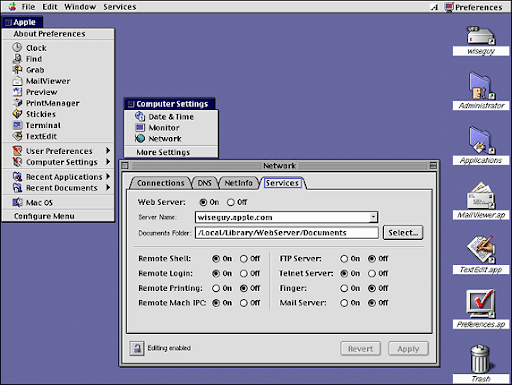Set Remote Printing to Off
Screen dimensions: 512x385
click(x=244, y=288)
